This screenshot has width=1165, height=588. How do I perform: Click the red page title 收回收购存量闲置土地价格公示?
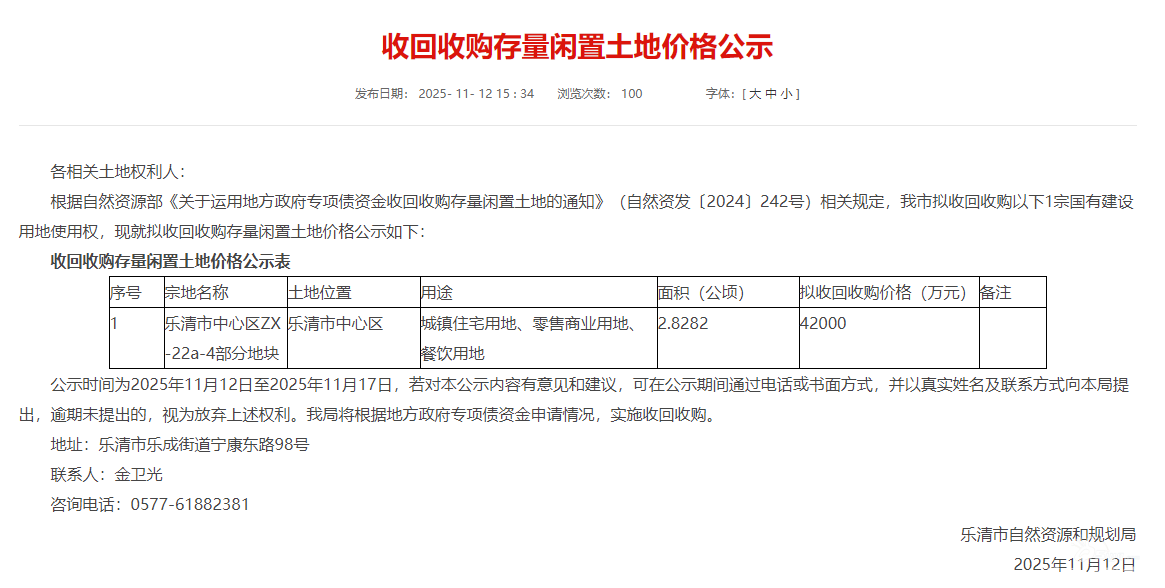(x=577, y=46)
